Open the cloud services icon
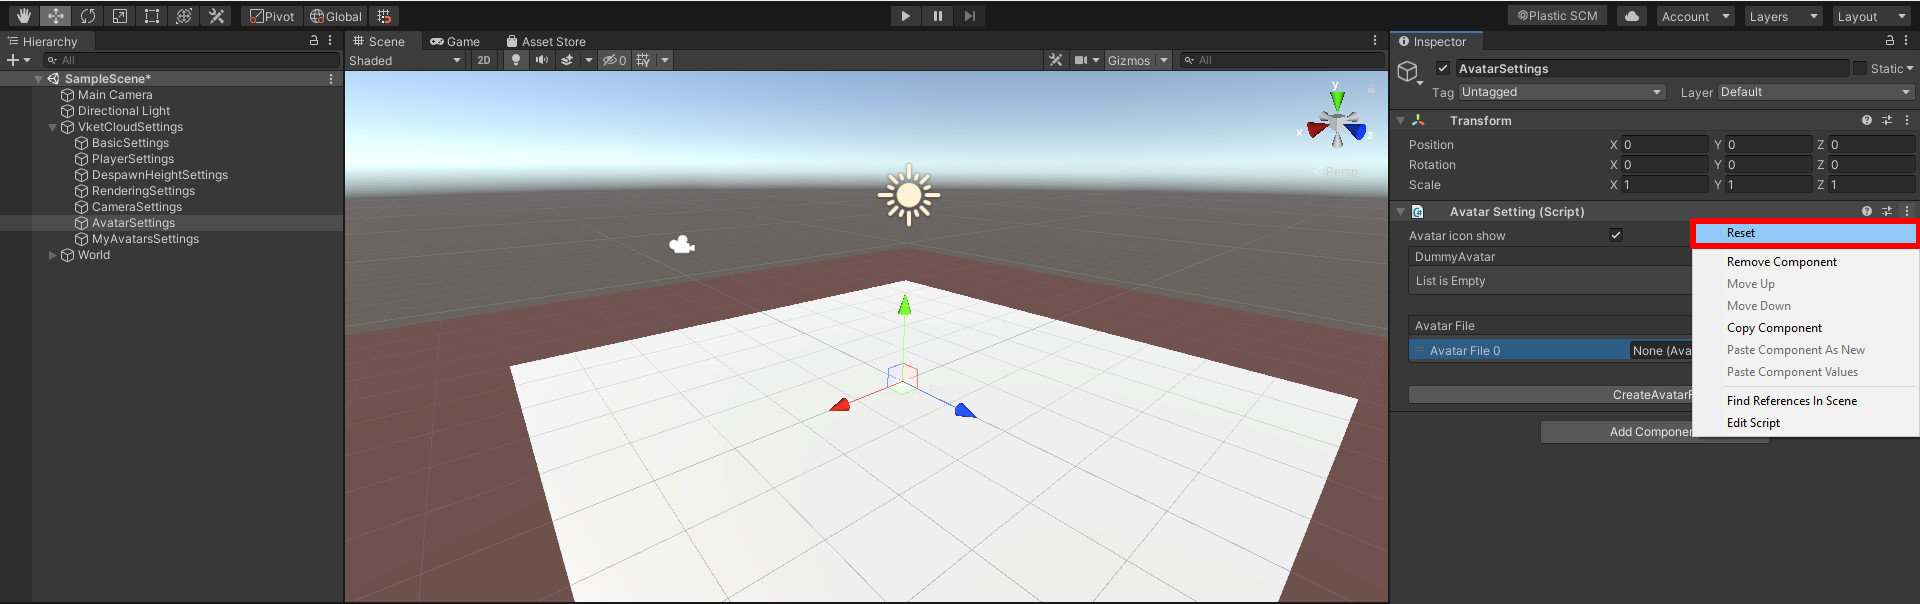The image size is (1920, 604). 1632,16
